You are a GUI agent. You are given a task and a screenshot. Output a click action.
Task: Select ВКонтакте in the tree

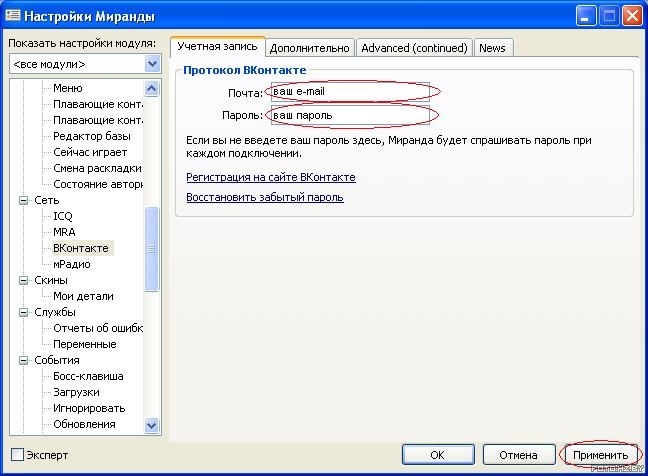pos(81,248)
